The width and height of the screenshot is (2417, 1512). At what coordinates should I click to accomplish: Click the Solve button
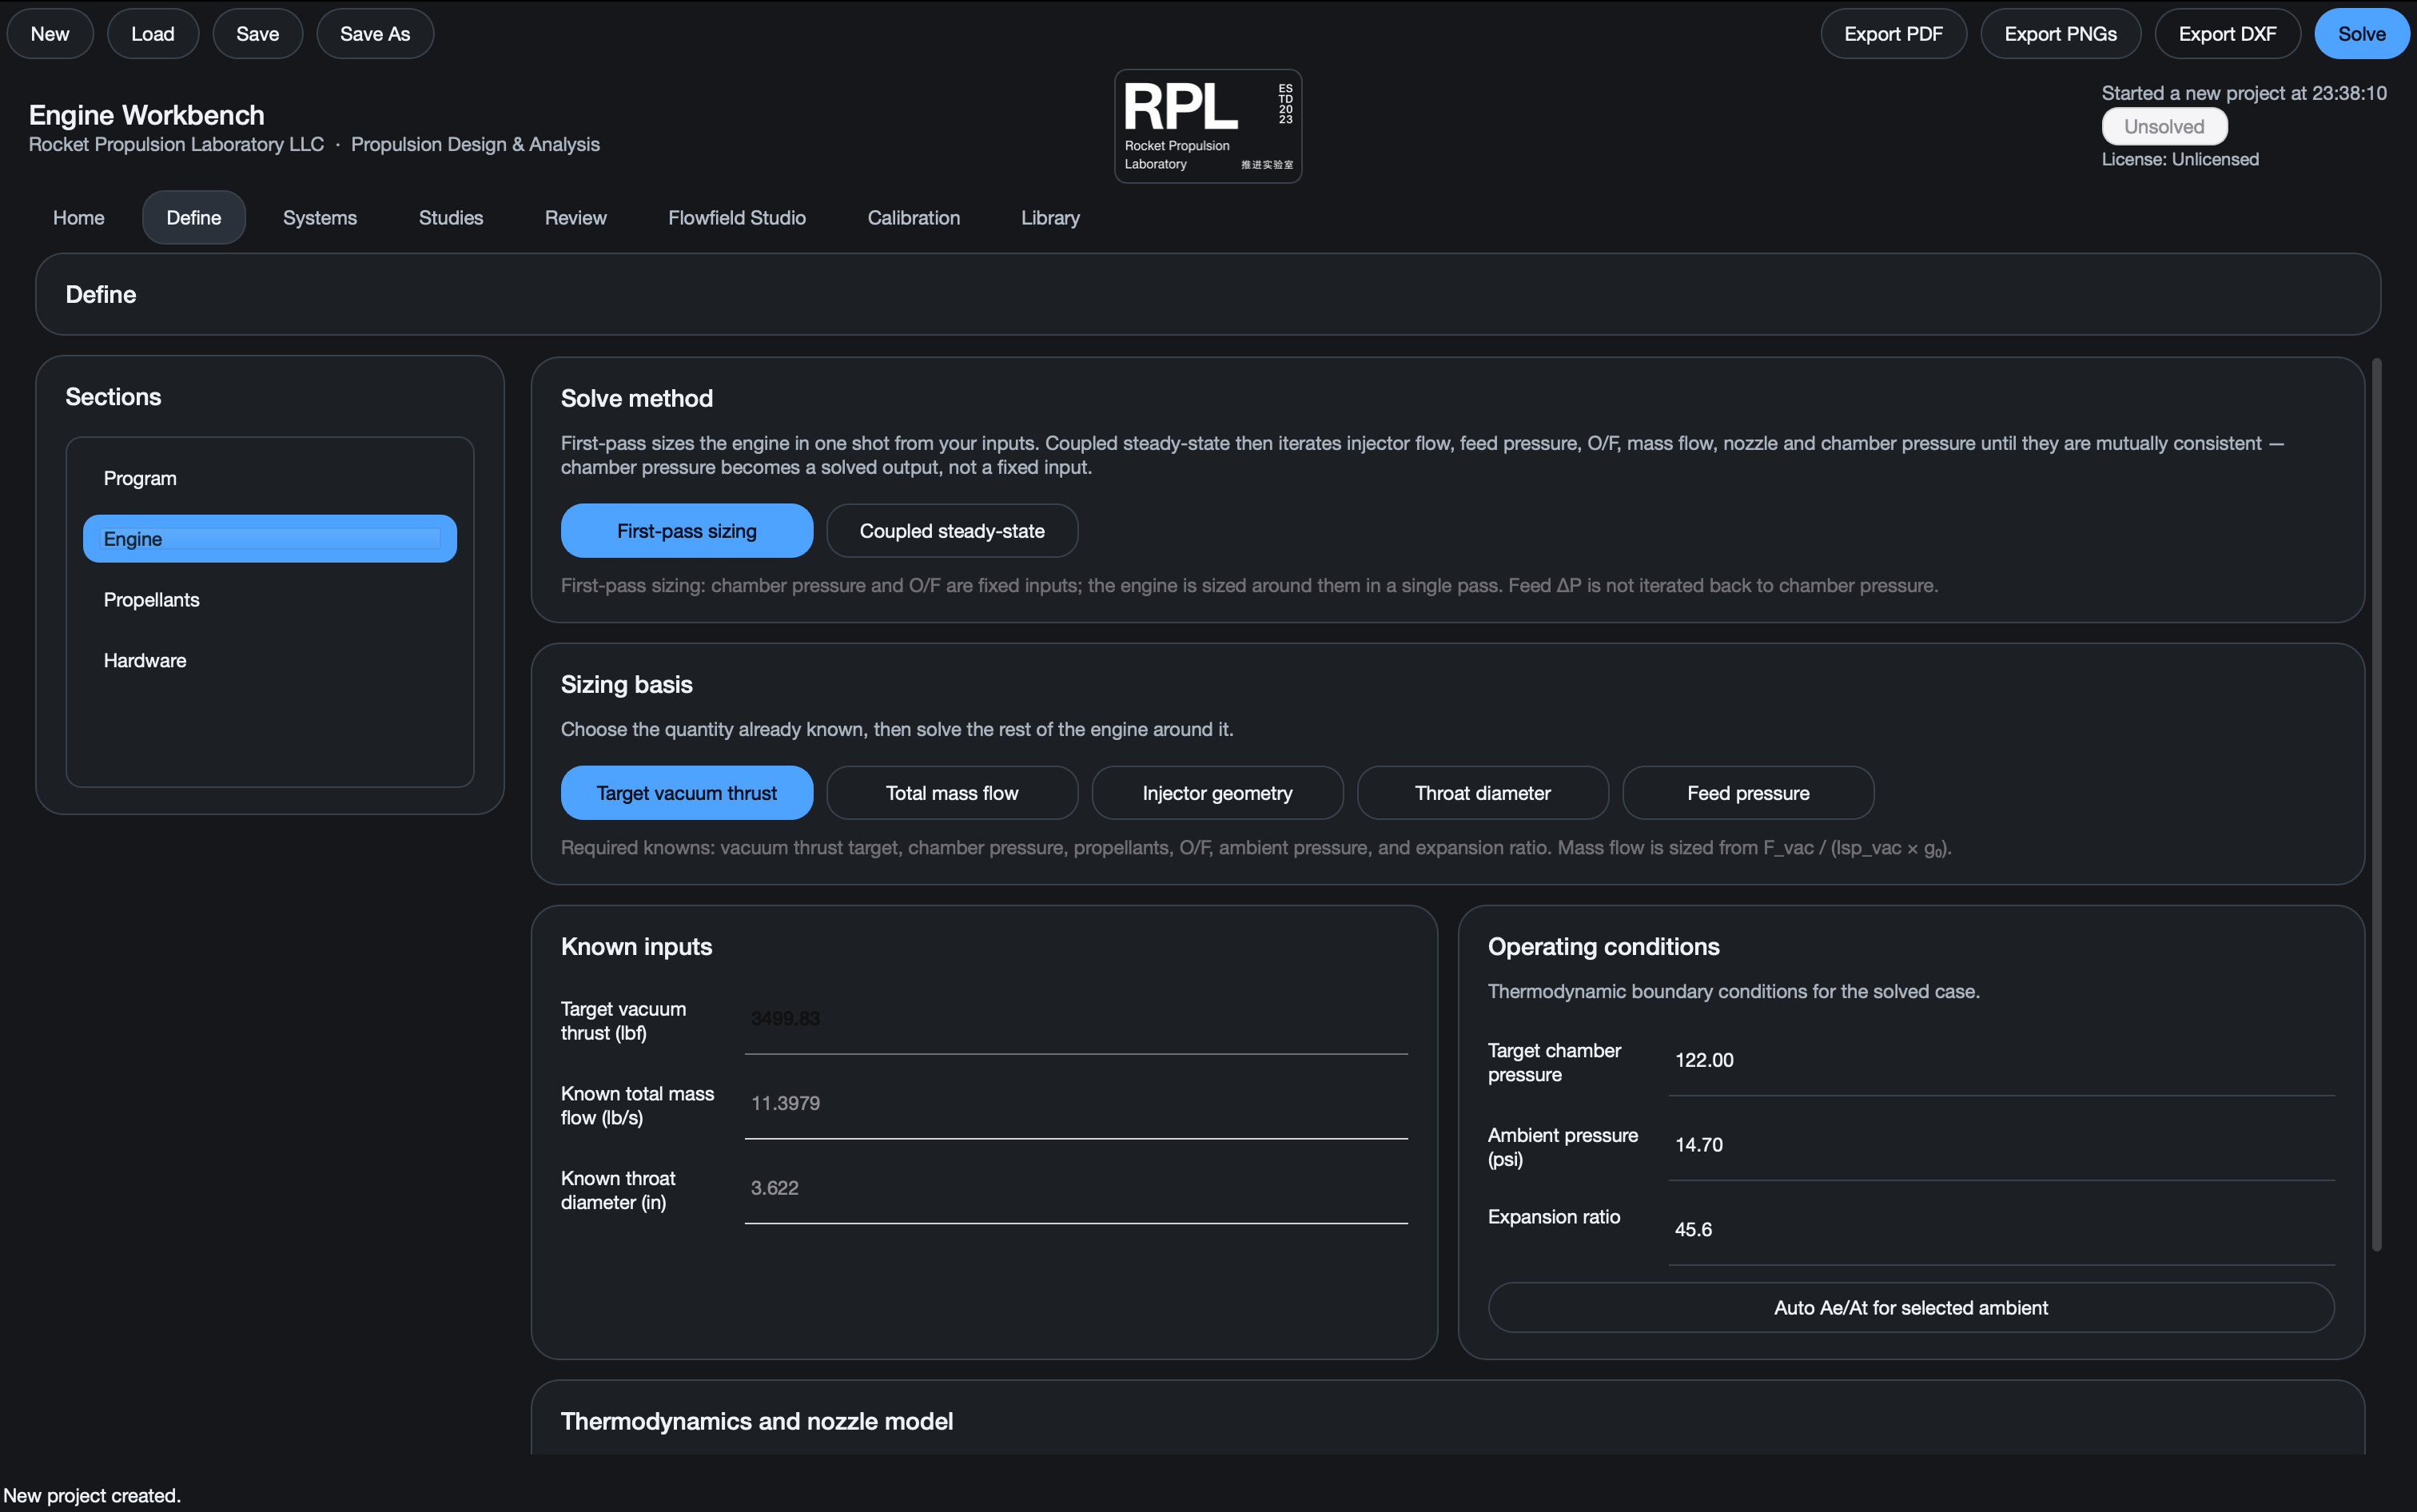point(2361,34)
